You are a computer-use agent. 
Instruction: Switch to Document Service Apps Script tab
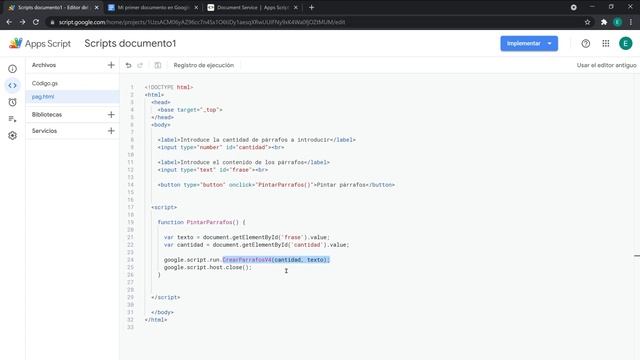pos(253,7)
